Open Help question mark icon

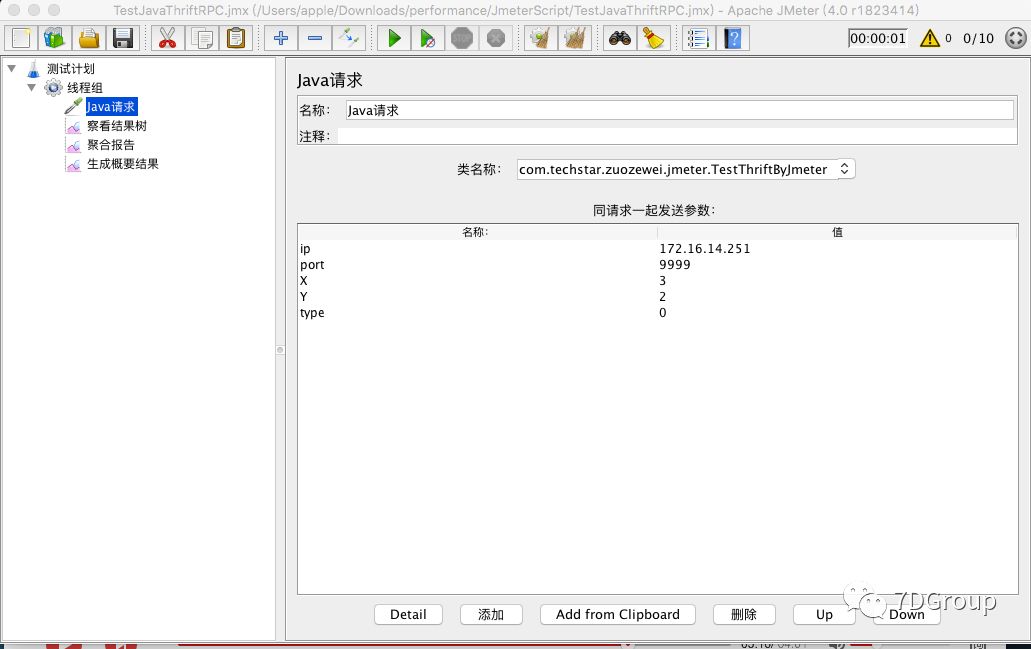click(x=732, y=38)
